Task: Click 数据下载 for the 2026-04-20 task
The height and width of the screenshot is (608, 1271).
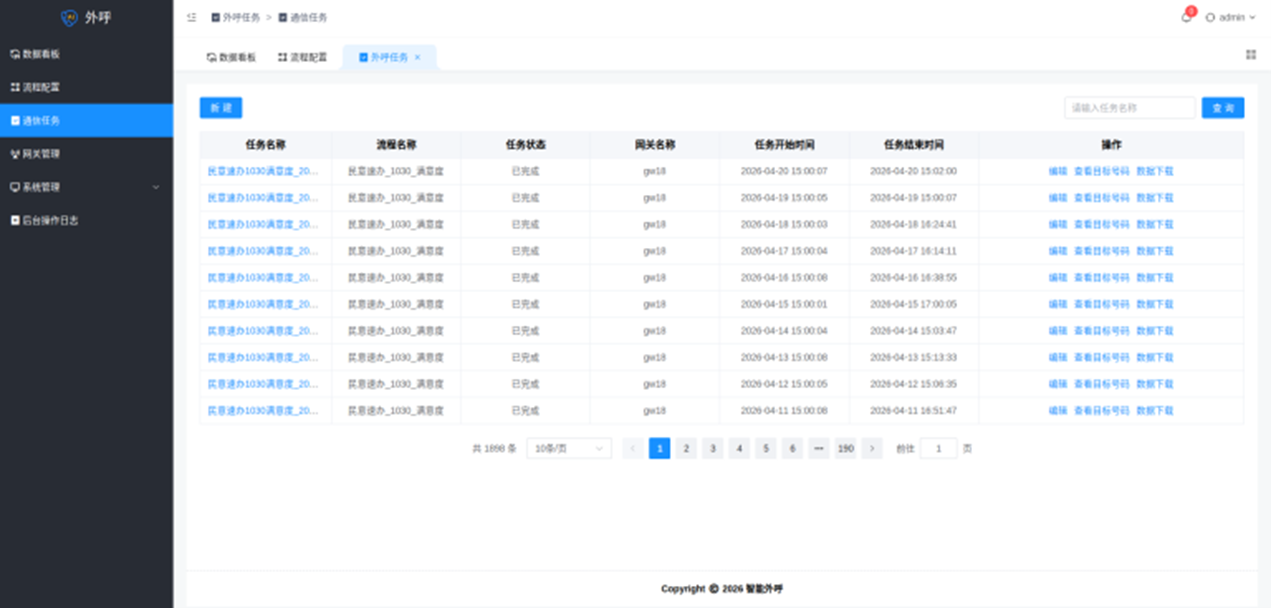Action: point(1155,171)
